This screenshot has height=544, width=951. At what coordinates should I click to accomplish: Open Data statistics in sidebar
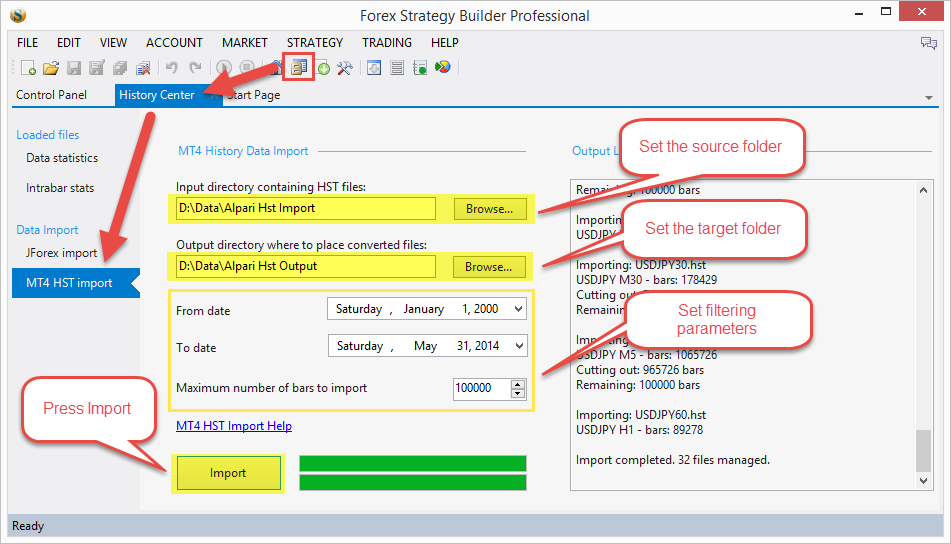(x=62, y=158)
